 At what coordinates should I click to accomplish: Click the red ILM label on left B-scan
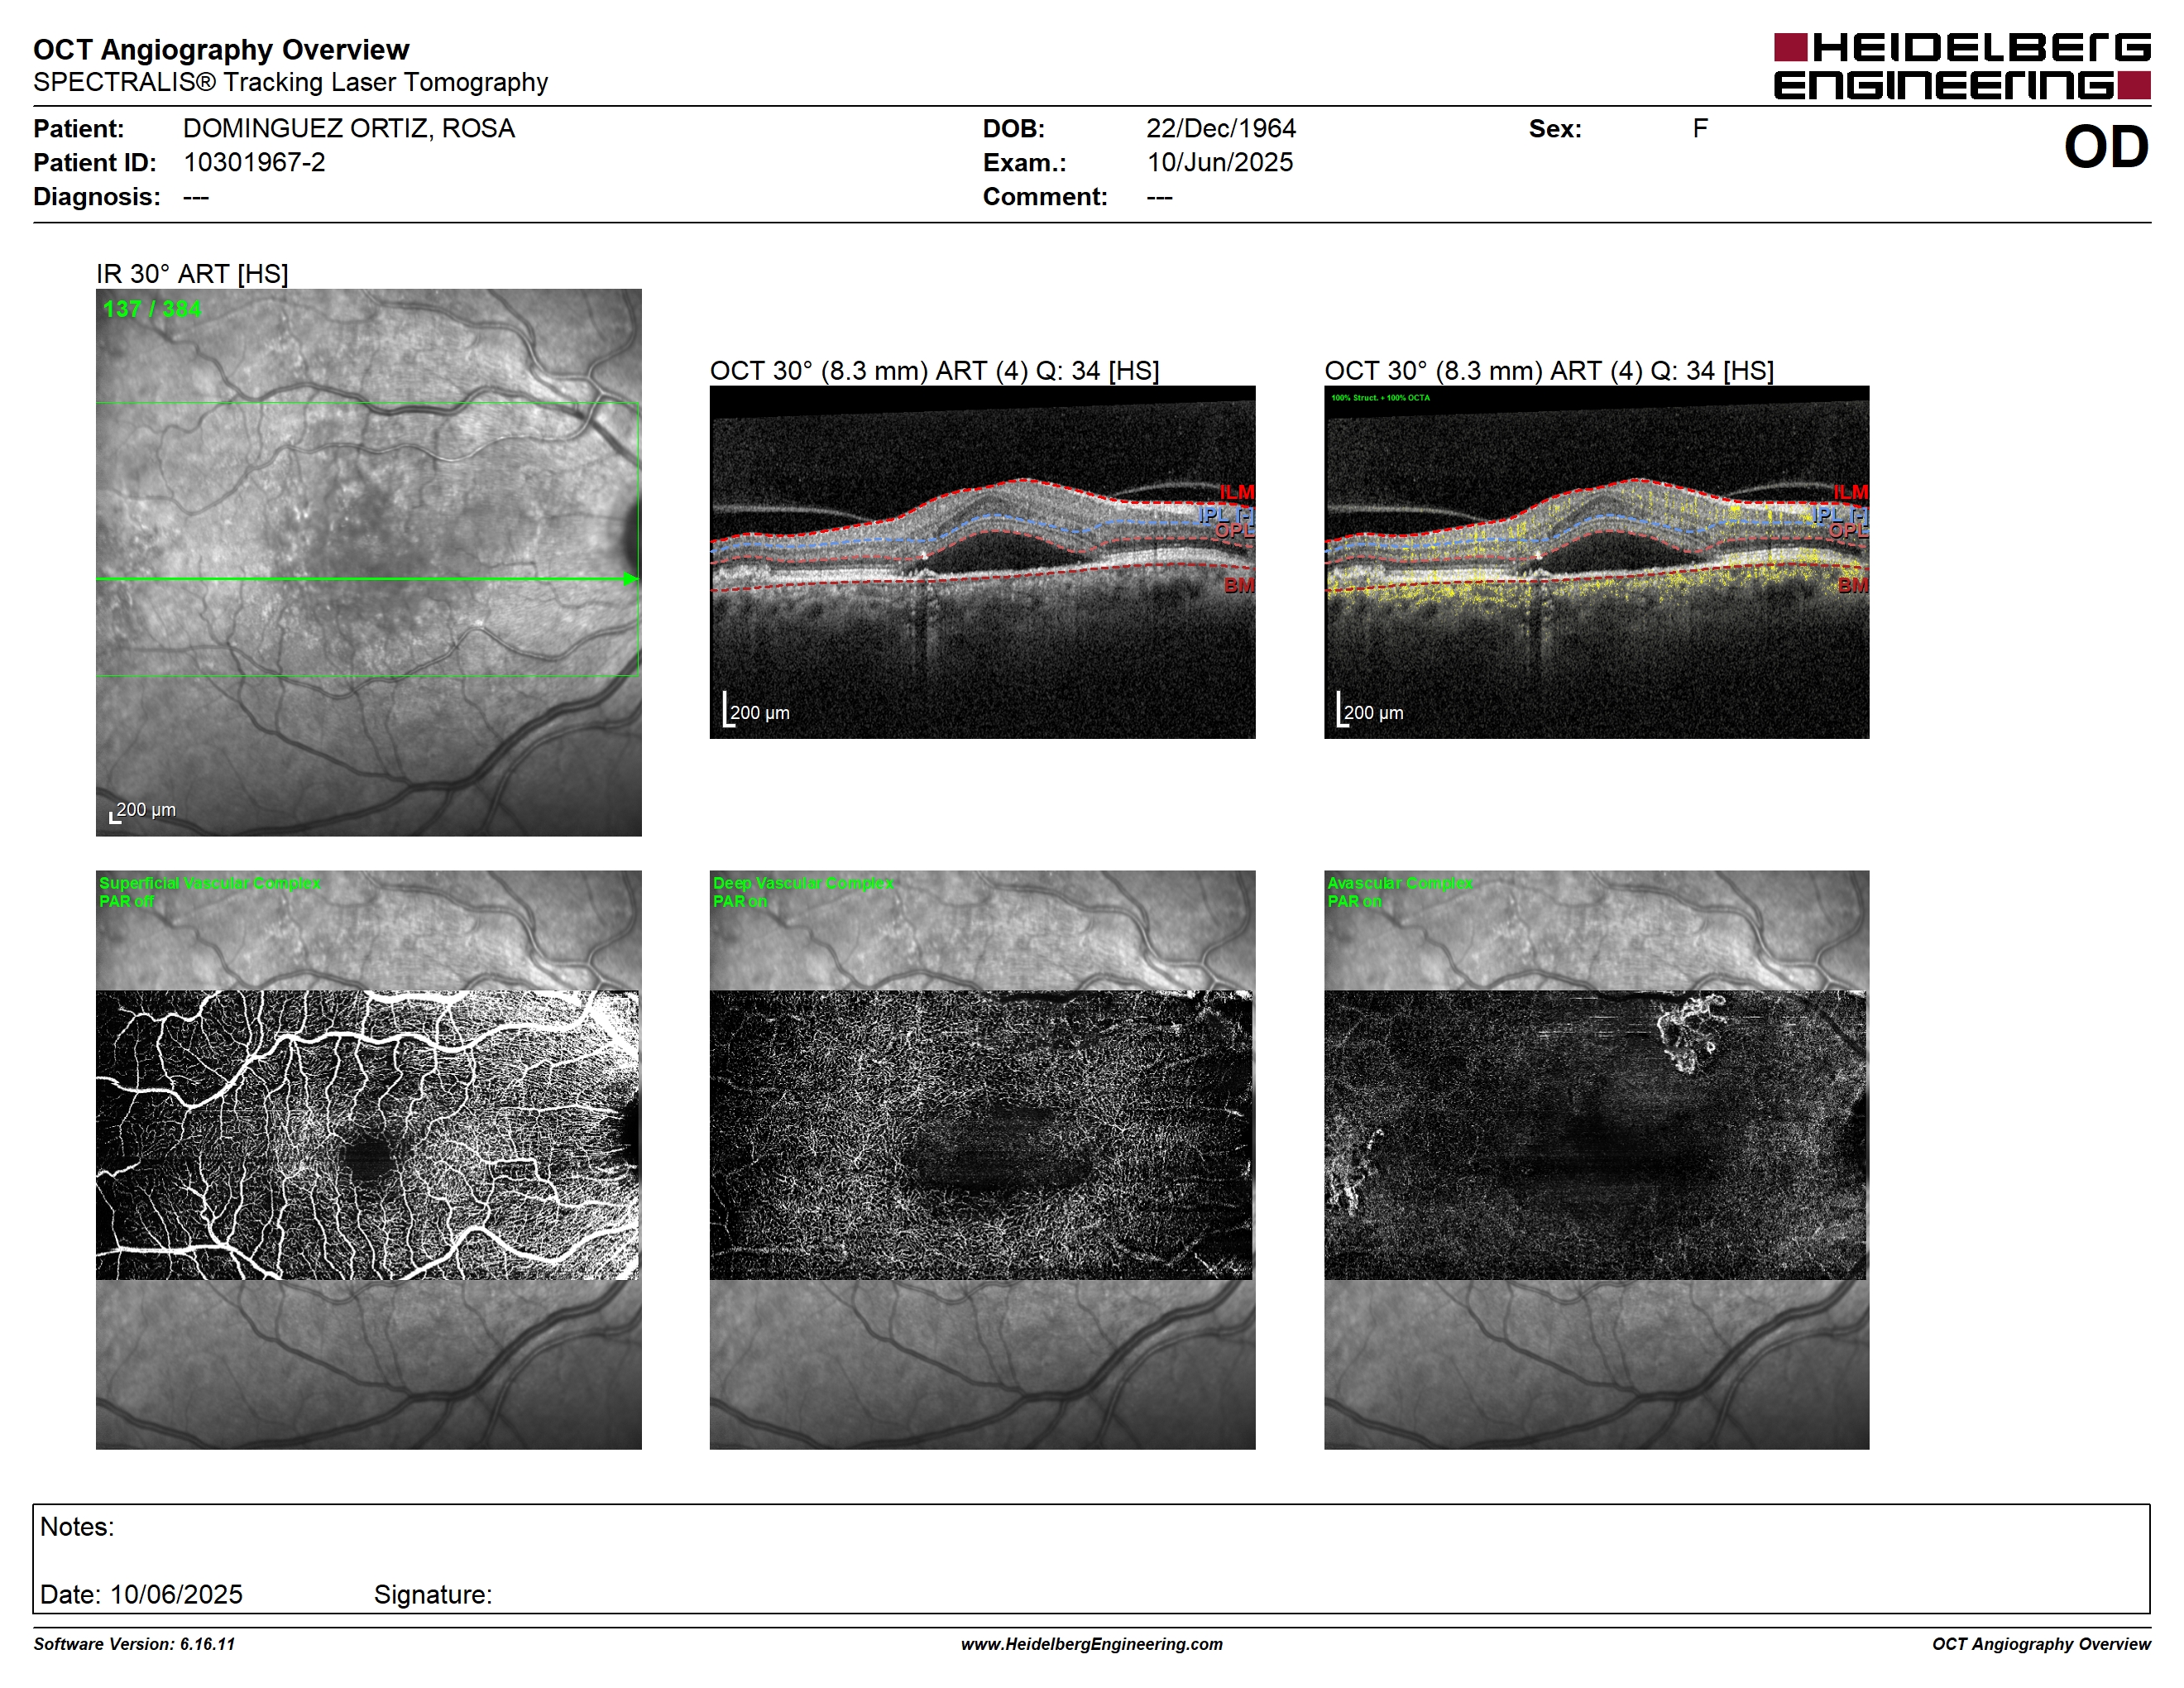tap(1237, 492)
